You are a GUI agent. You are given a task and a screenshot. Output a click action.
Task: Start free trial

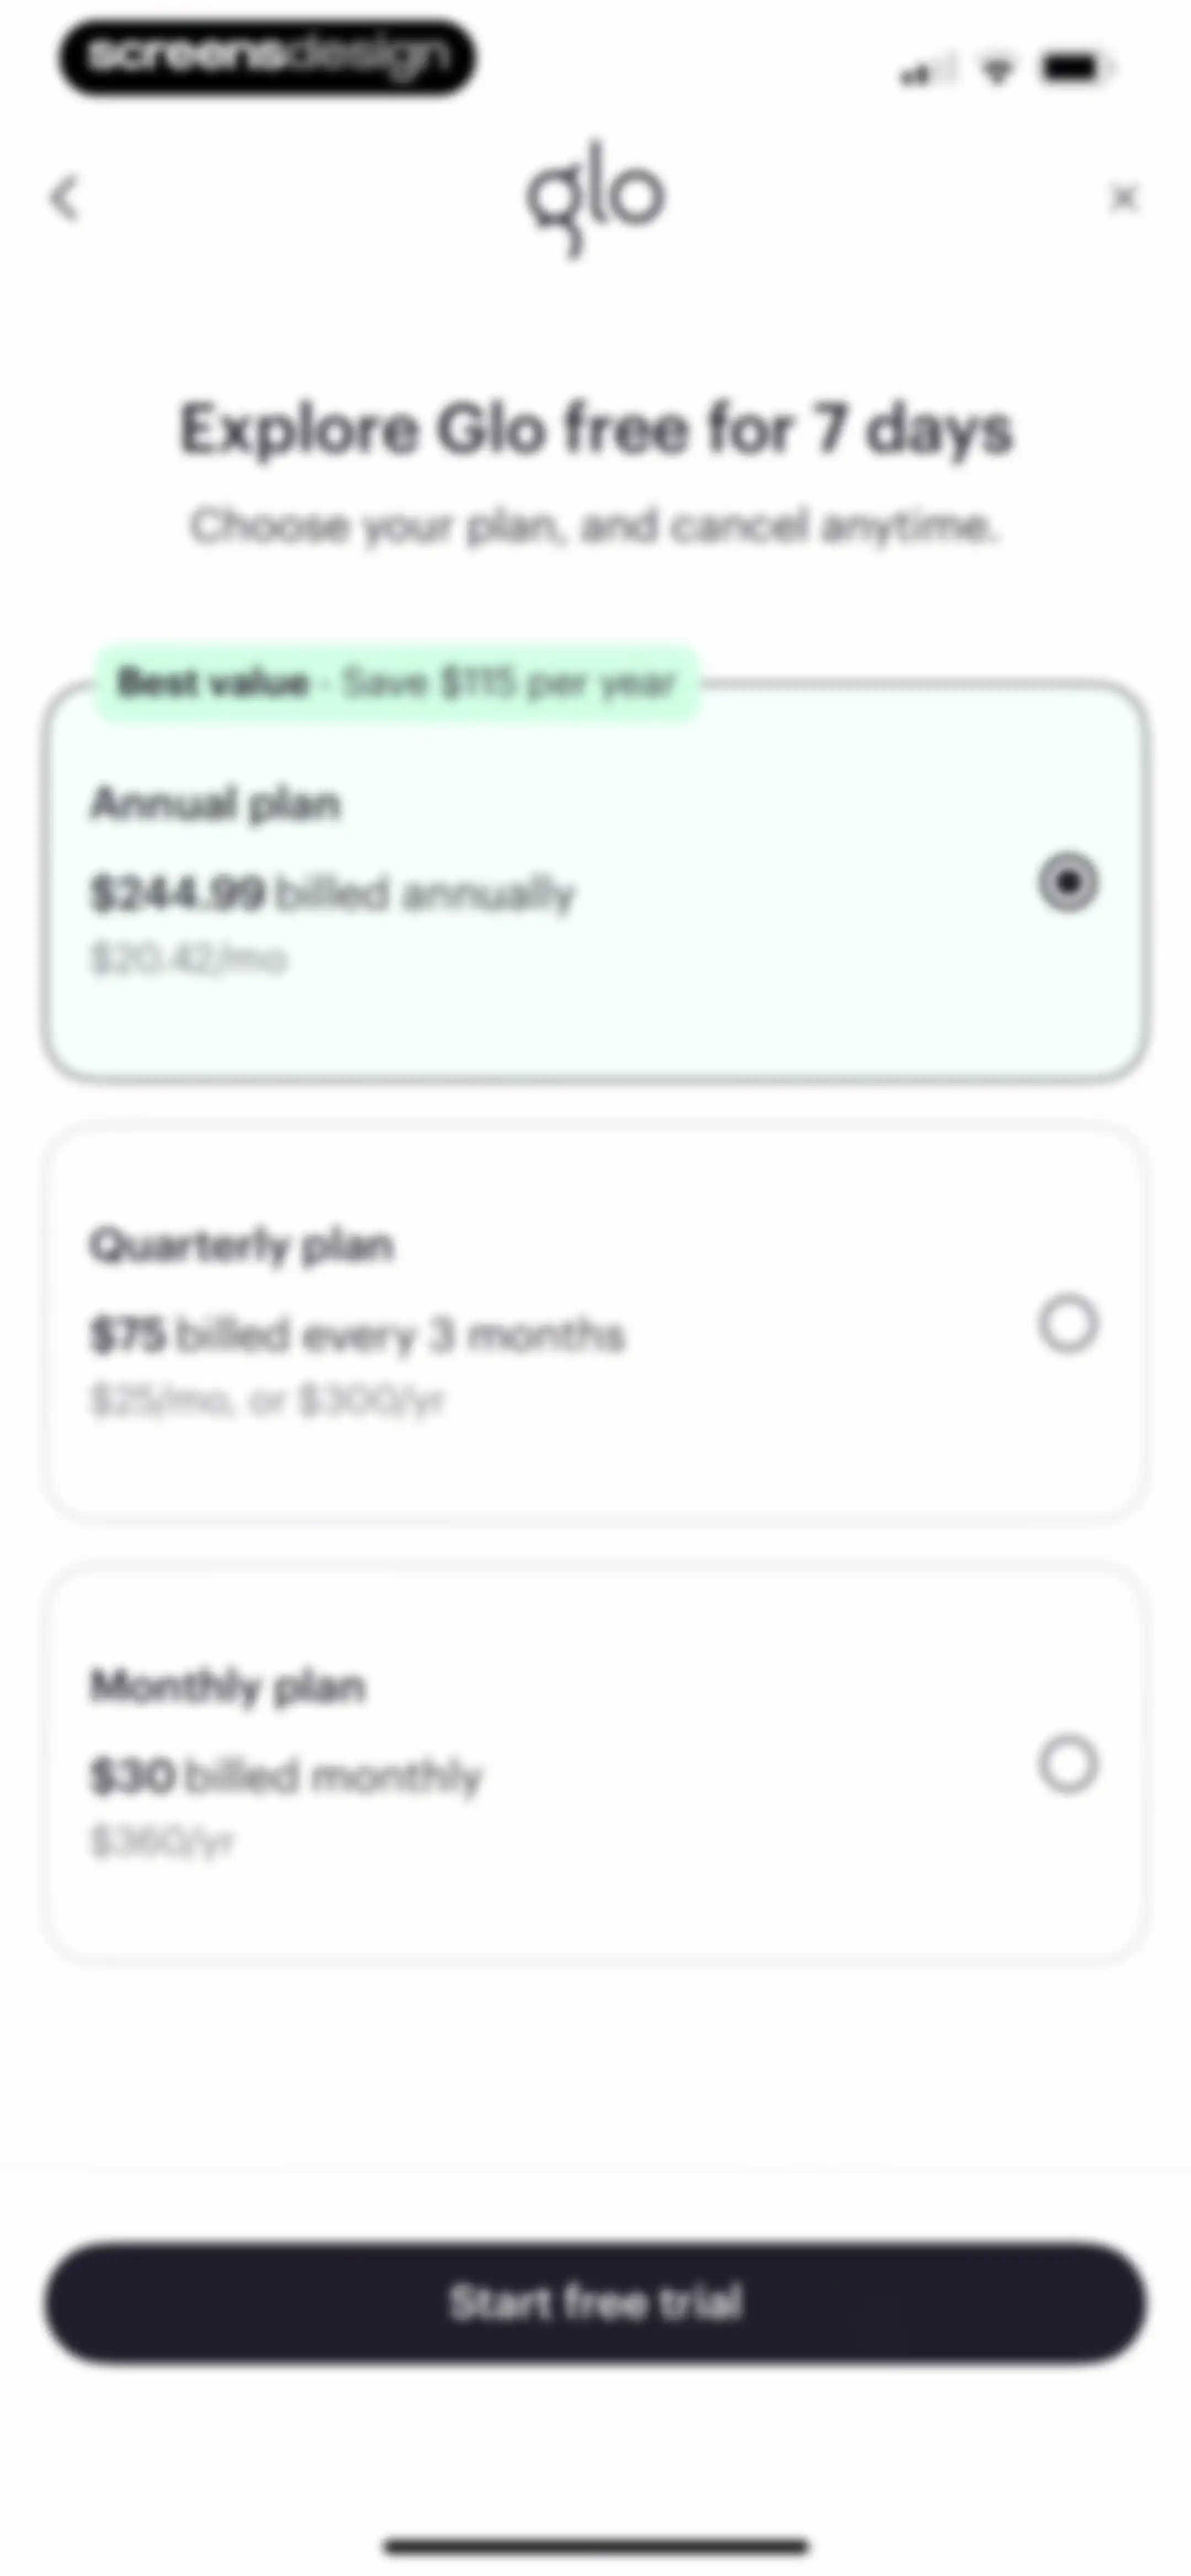point(595,2302)
